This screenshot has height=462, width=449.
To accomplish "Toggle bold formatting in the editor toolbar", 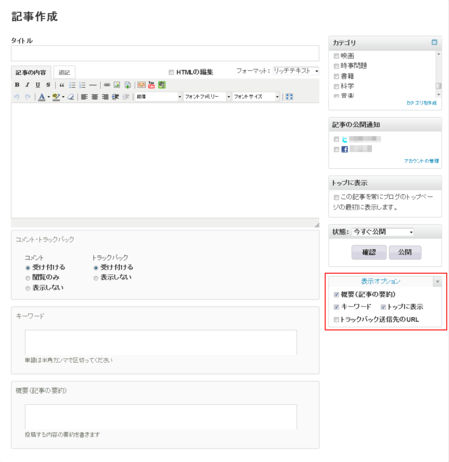I will [x=17, y=85].
